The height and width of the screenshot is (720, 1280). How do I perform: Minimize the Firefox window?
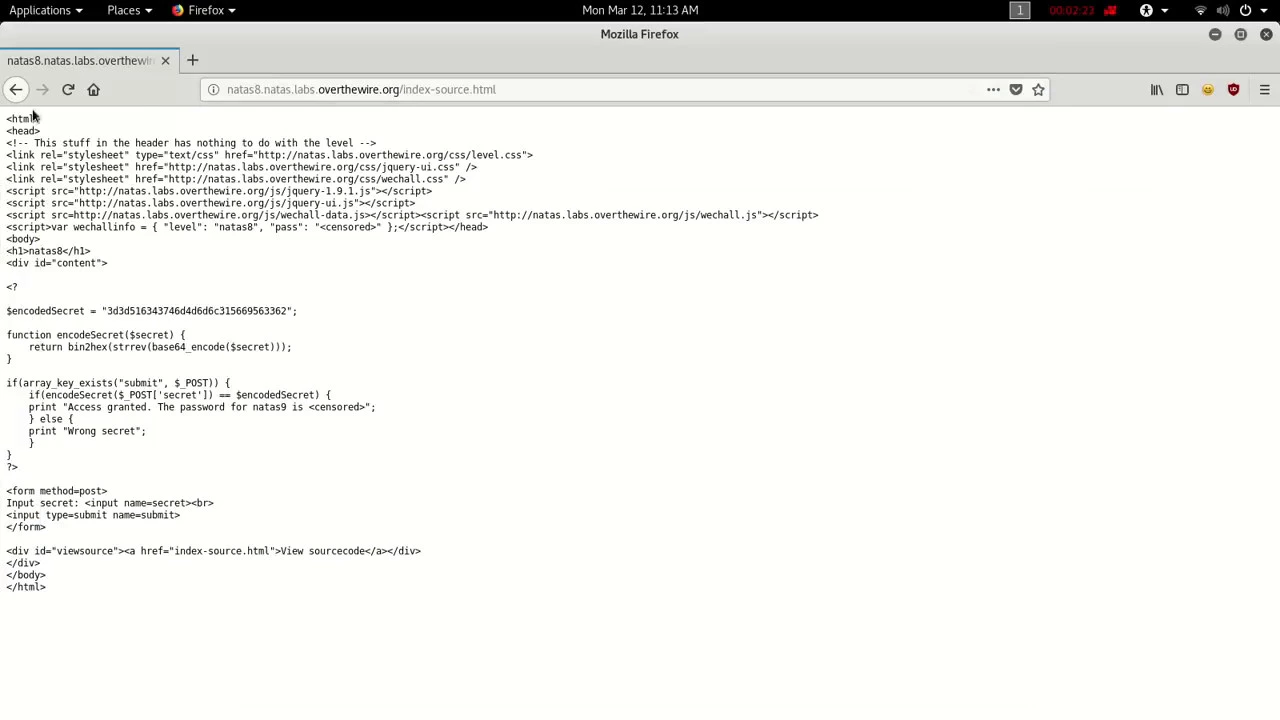tap(1215, 35)
